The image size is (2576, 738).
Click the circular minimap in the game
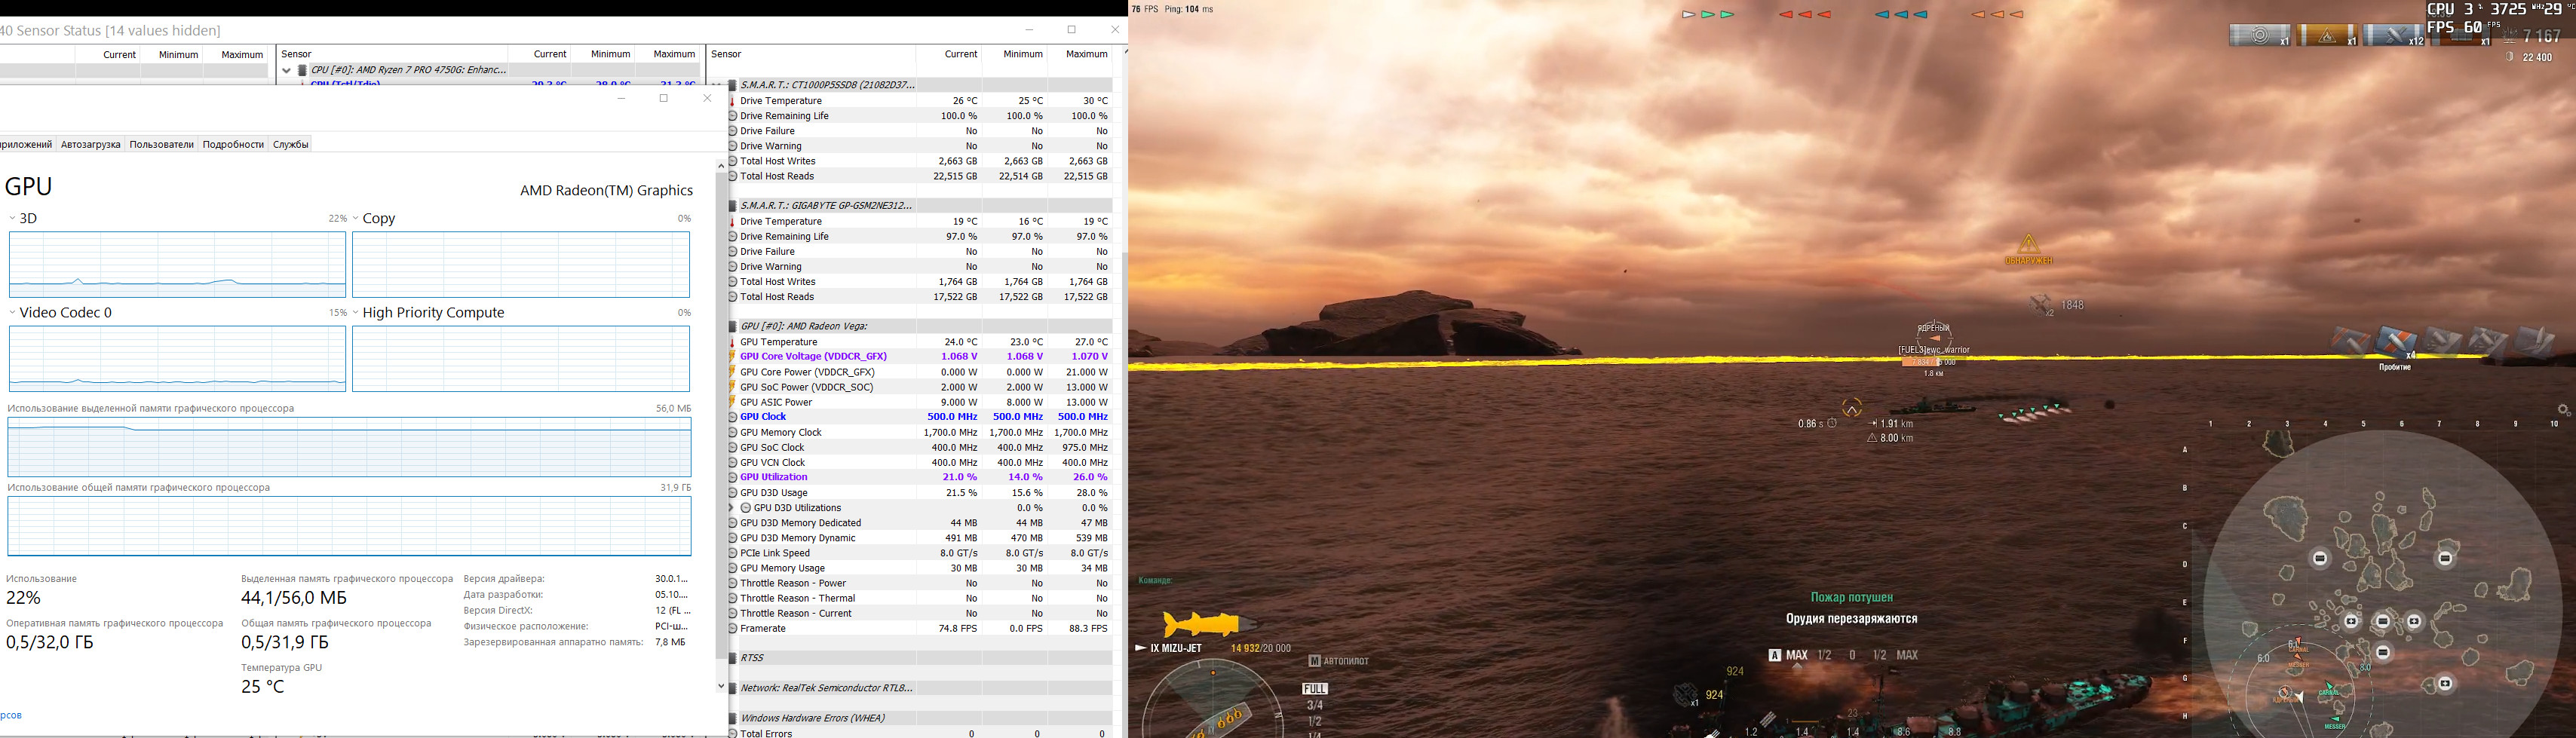2382,585
